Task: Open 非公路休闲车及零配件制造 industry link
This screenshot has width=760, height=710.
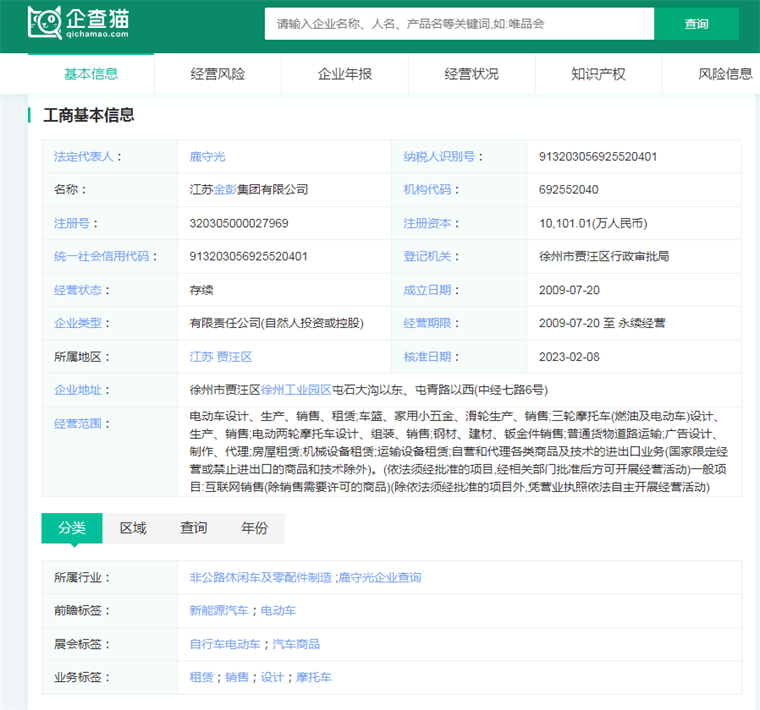Action: coord(260,578)
